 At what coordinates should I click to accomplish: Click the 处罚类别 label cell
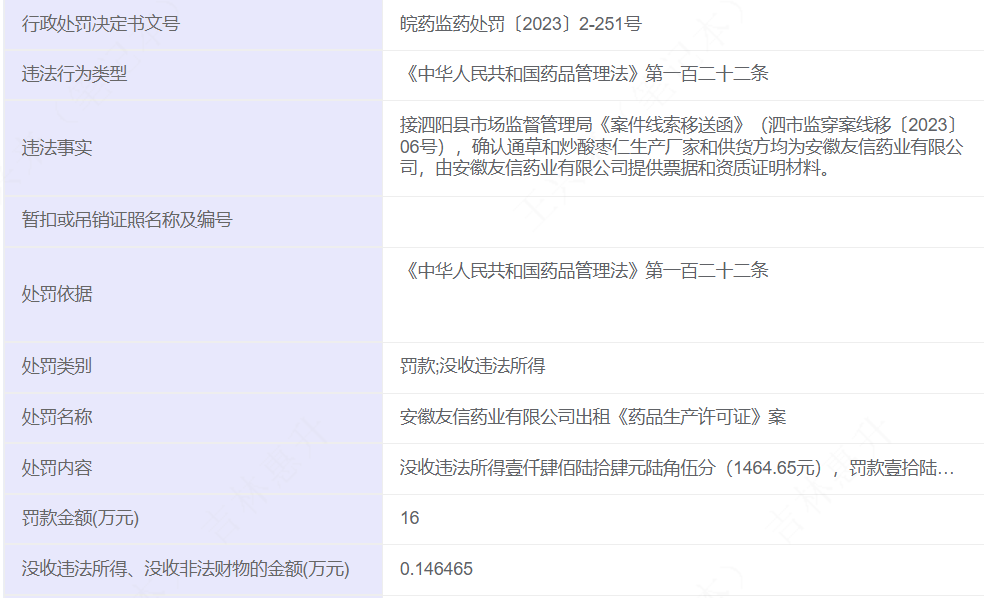point(57,367)
